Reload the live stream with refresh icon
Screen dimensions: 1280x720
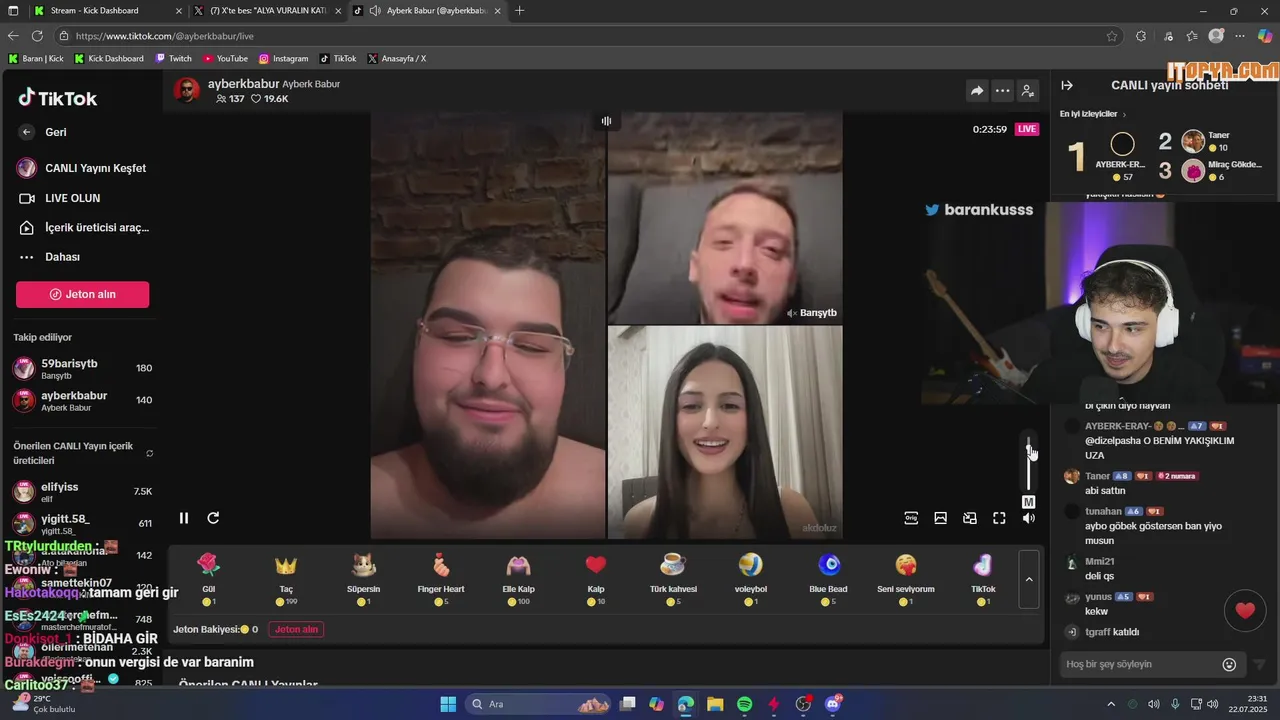213,518
